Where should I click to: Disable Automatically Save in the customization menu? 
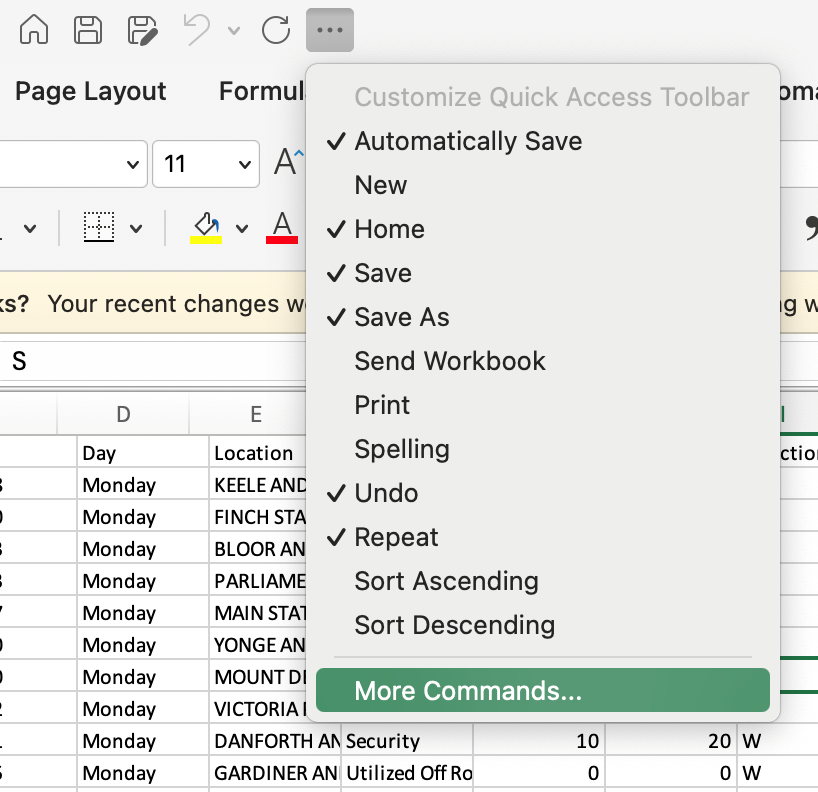(468, 141)
